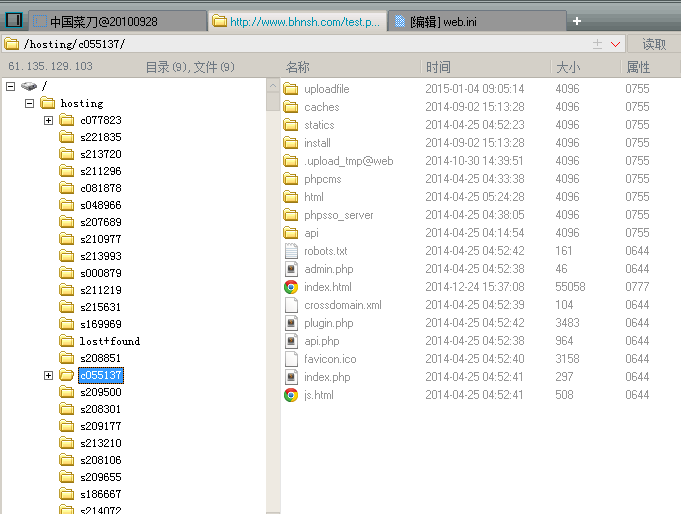Click the api folder icon

click(291, 233)
